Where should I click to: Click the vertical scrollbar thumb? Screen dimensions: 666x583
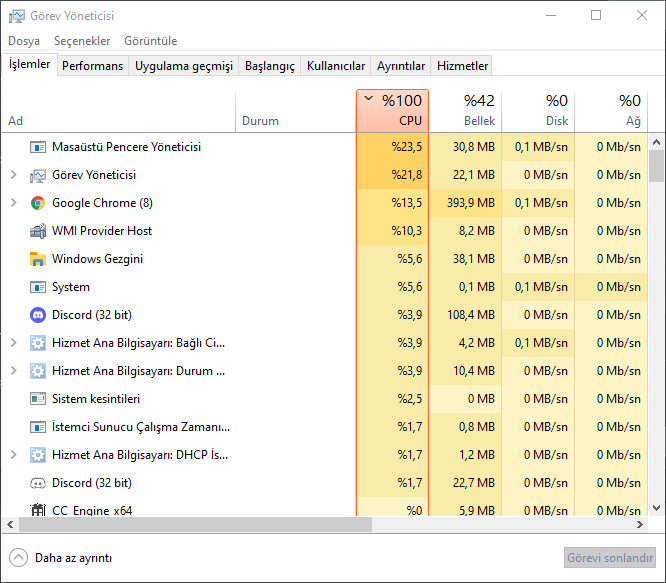pyautogui.click(x=656, y=166)
